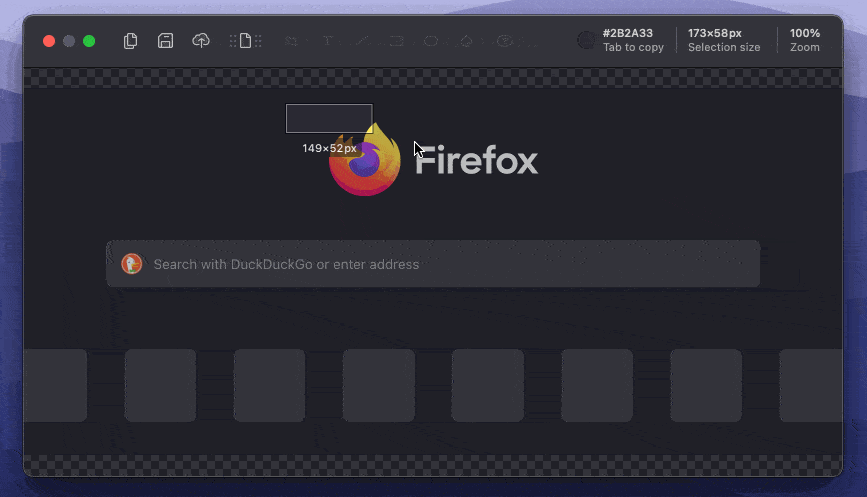The height and width of the screenshot is (497, 867).
Task: Click the cloud upload icon
Action: point(201,41)
